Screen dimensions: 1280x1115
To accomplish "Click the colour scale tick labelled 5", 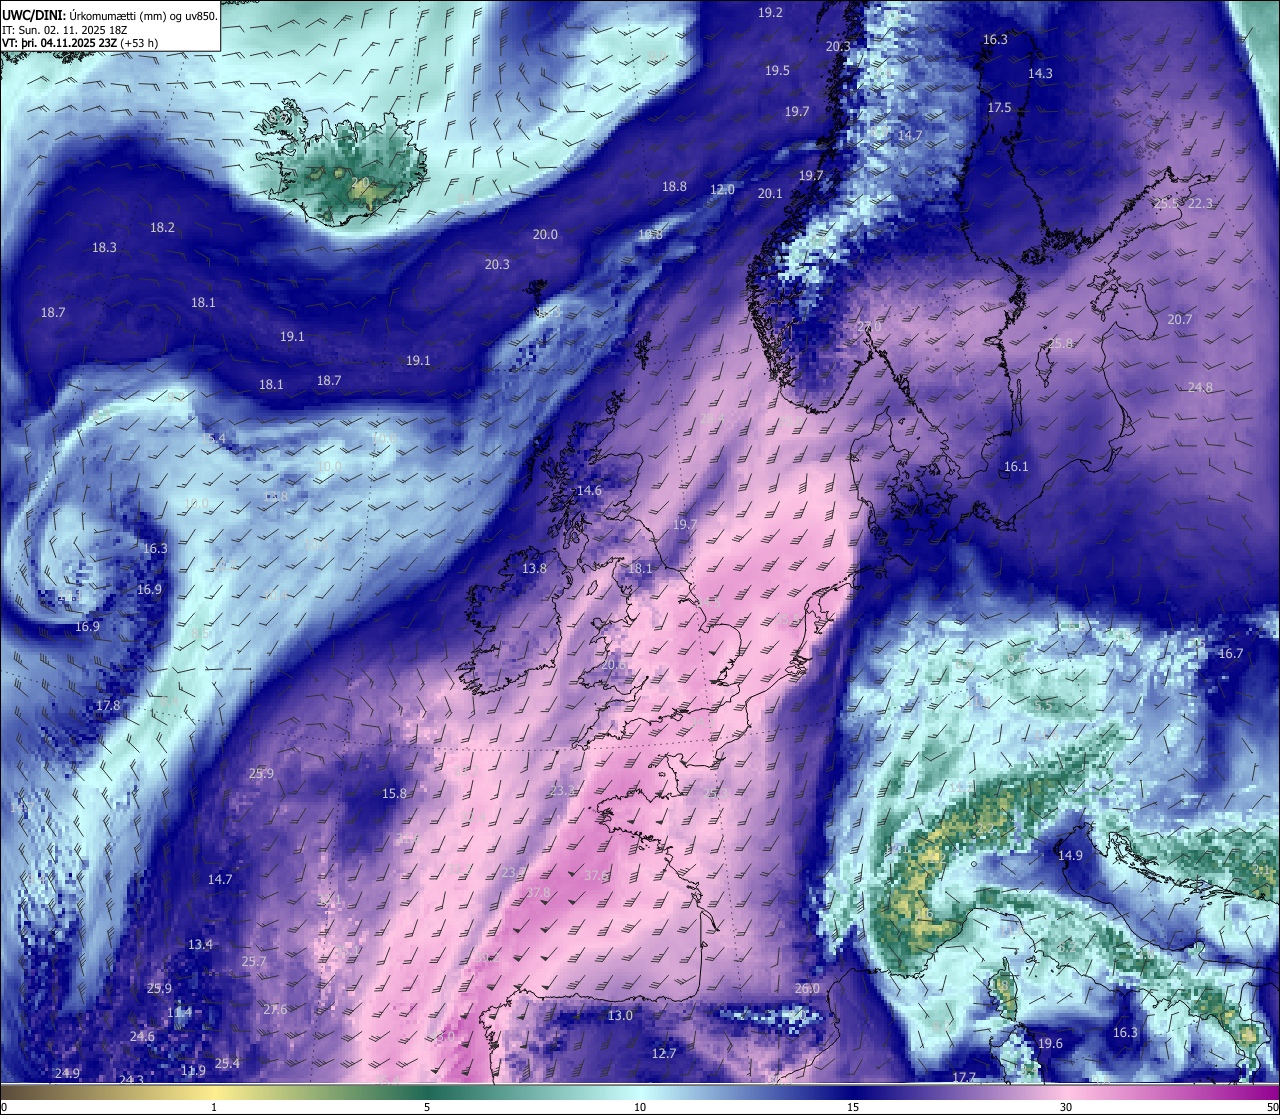I will click(x=427, y=1107).
